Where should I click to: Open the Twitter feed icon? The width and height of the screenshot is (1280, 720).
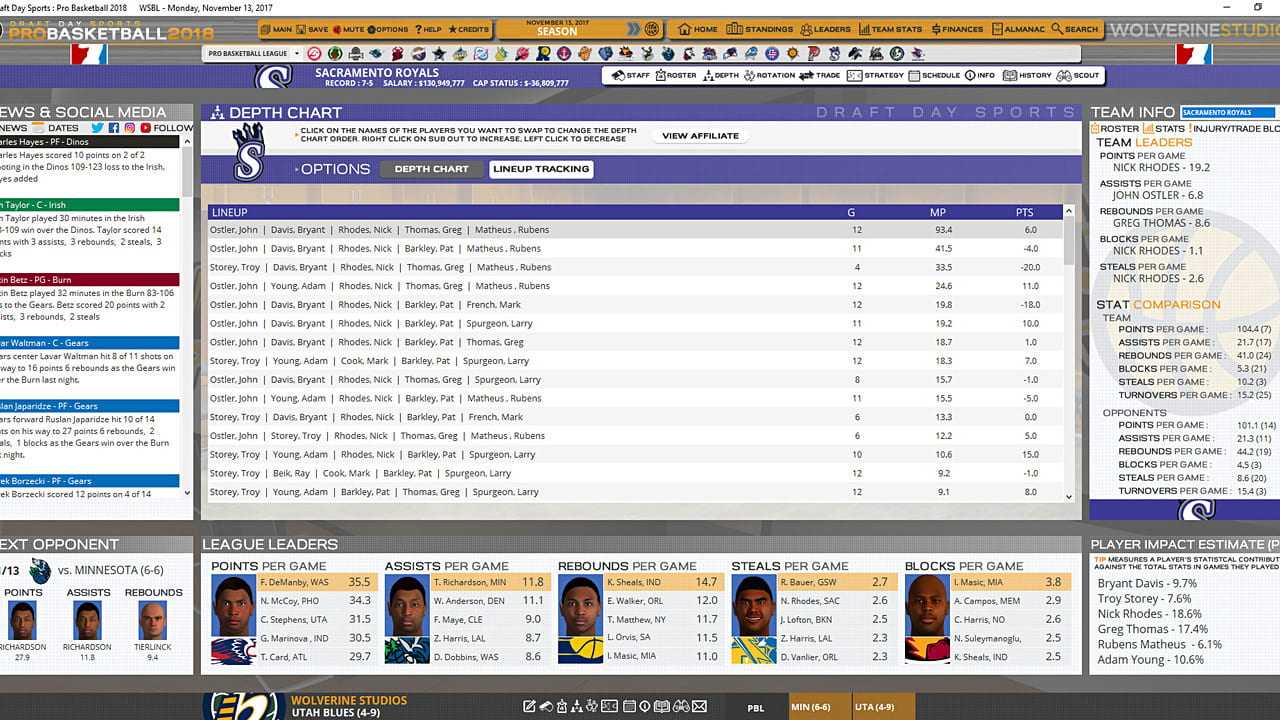click(x=97, y=128)
